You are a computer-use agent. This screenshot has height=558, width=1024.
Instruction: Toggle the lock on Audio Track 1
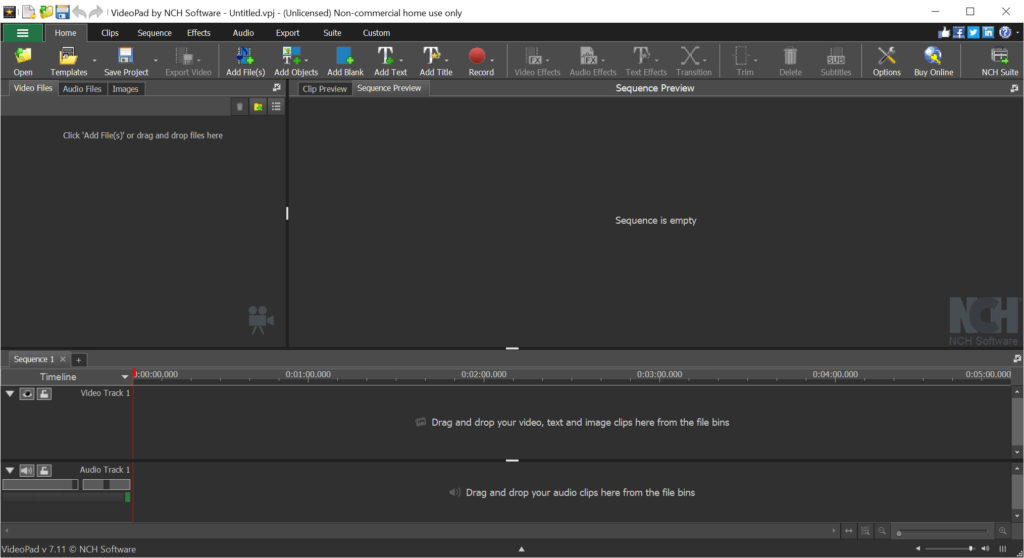[x=44, y=470]
